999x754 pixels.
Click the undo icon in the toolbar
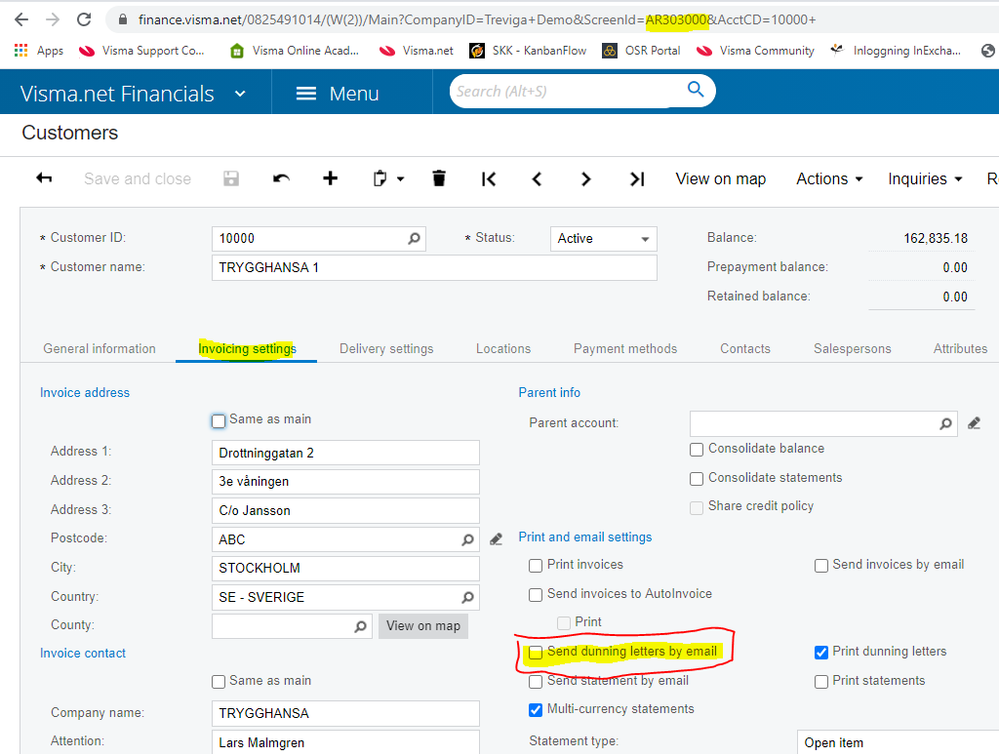click(281, 178)
